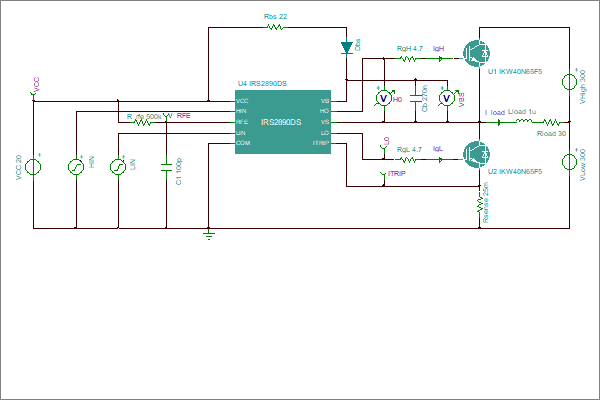Click the LO pin label on the IC
The image size is (600, 400).
pos(324,133)
